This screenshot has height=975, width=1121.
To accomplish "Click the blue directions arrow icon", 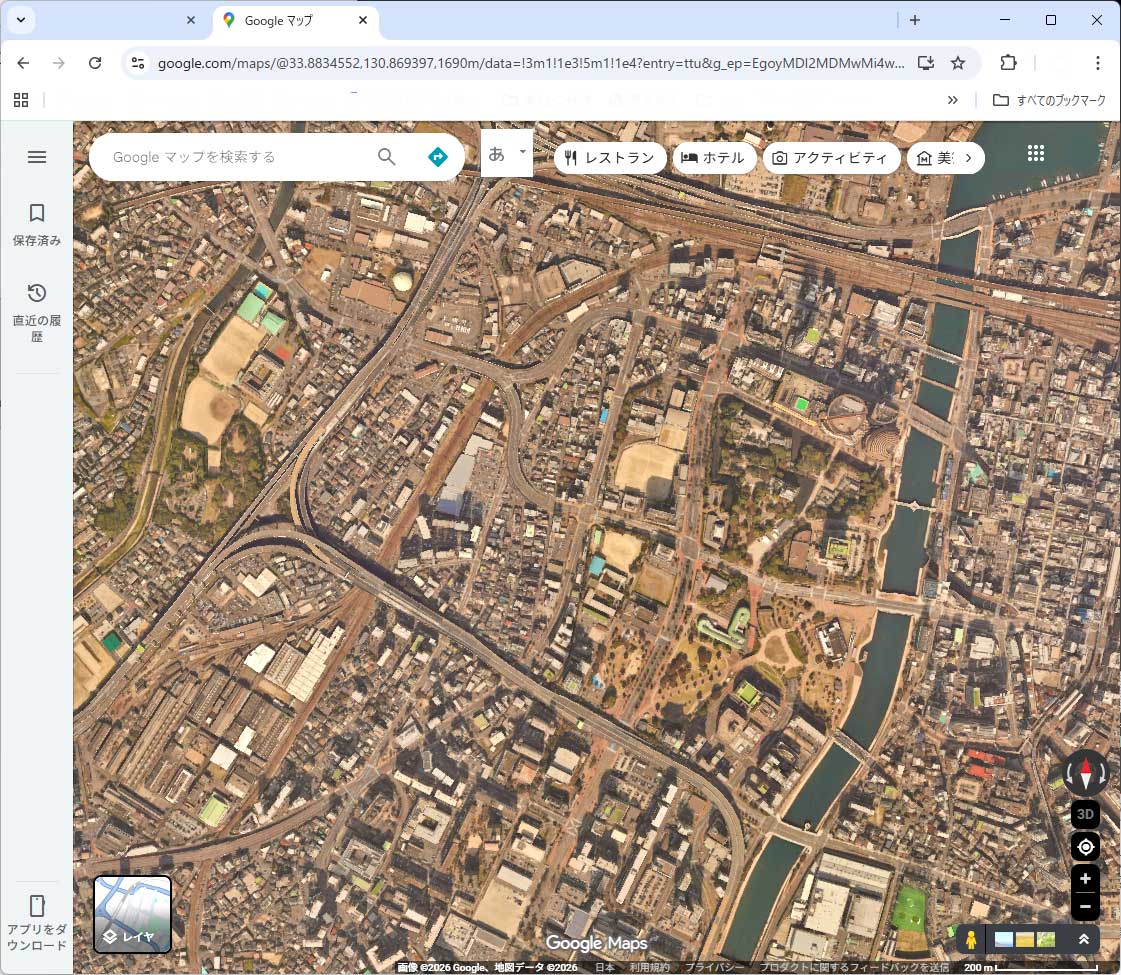I will click(x=437, y=157).
